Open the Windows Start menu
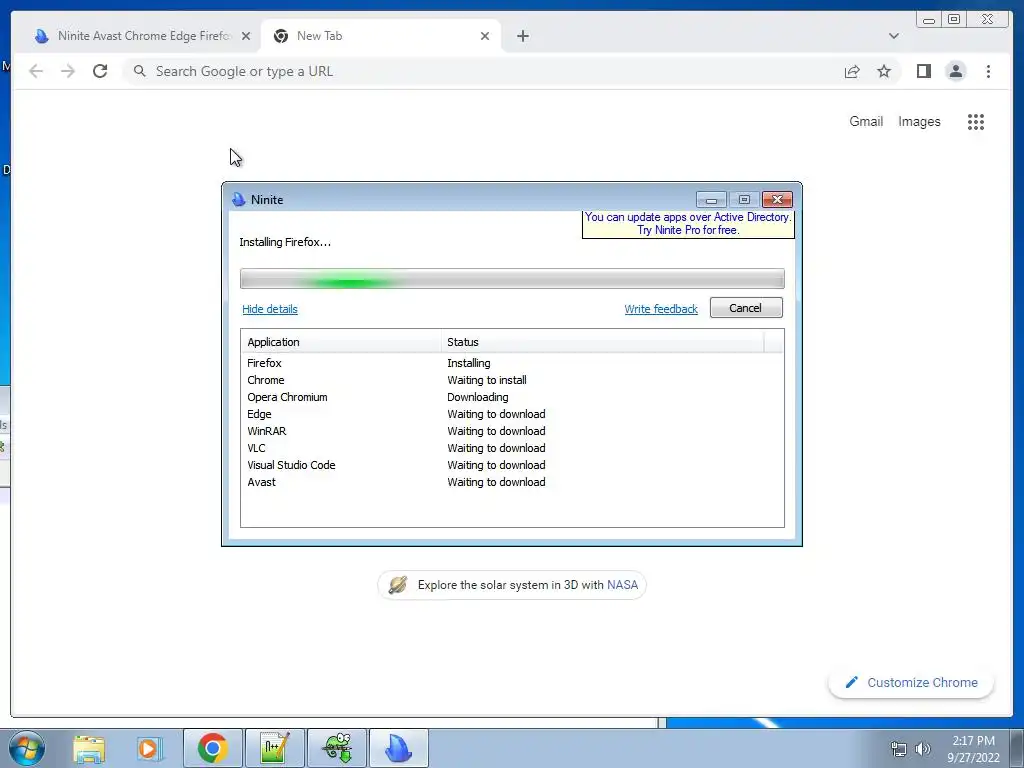This screenshot has width=1024, height=768. pos(27,748)
